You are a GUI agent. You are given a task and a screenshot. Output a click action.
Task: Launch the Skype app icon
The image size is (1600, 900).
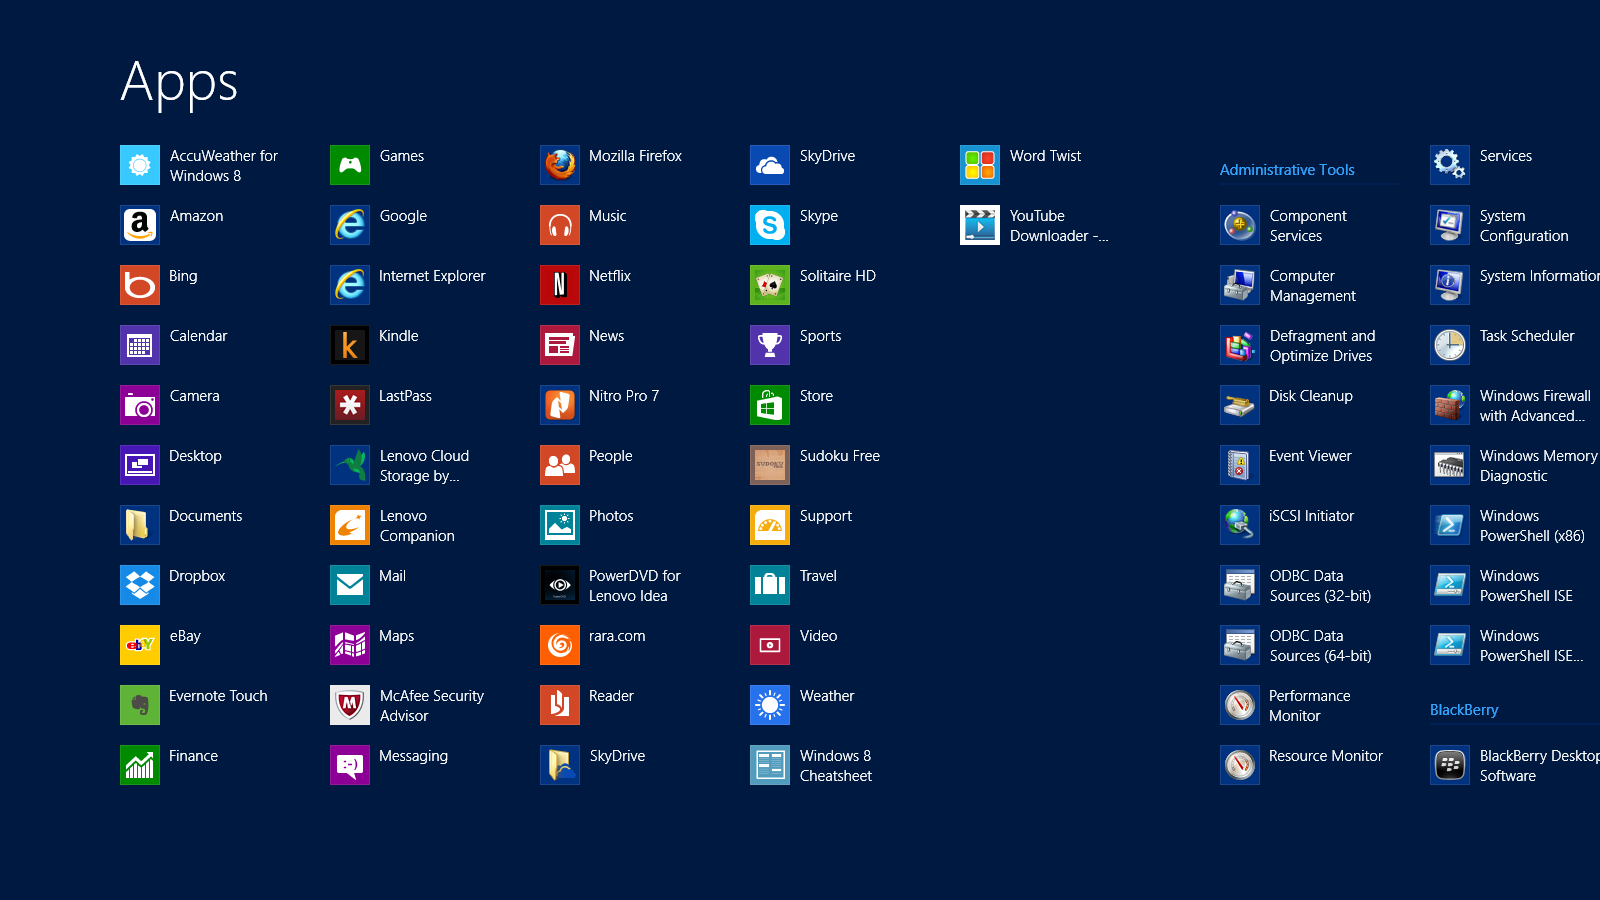coord(770,225)
